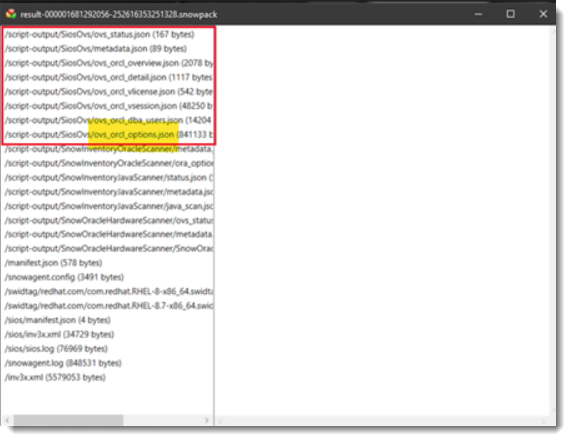
Task: Select SiosOvs/ovs_status.json (167 bytes)
Action: 100,34
